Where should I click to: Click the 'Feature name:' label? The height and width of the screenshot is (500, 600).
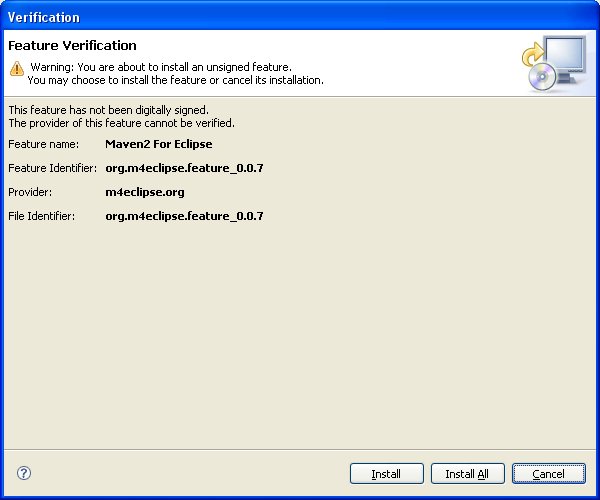pyautogui.click(x=42, y=144)
